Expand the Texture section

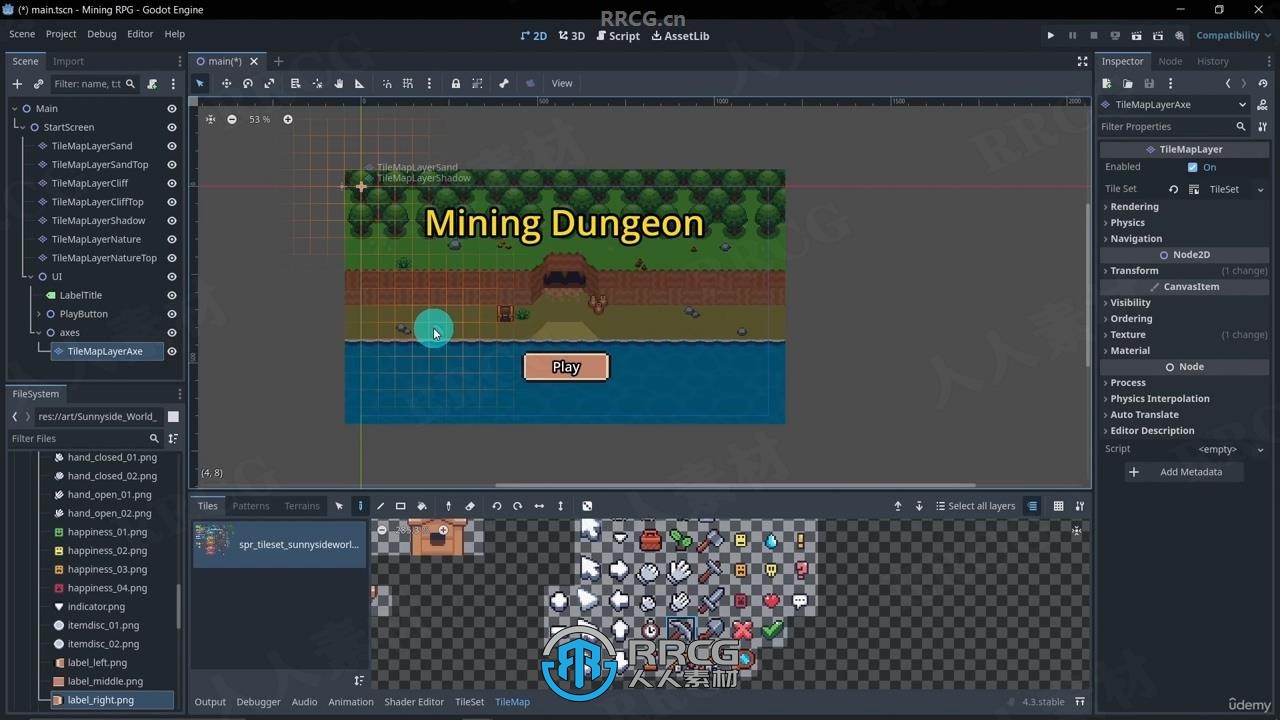coord(1128,335)
